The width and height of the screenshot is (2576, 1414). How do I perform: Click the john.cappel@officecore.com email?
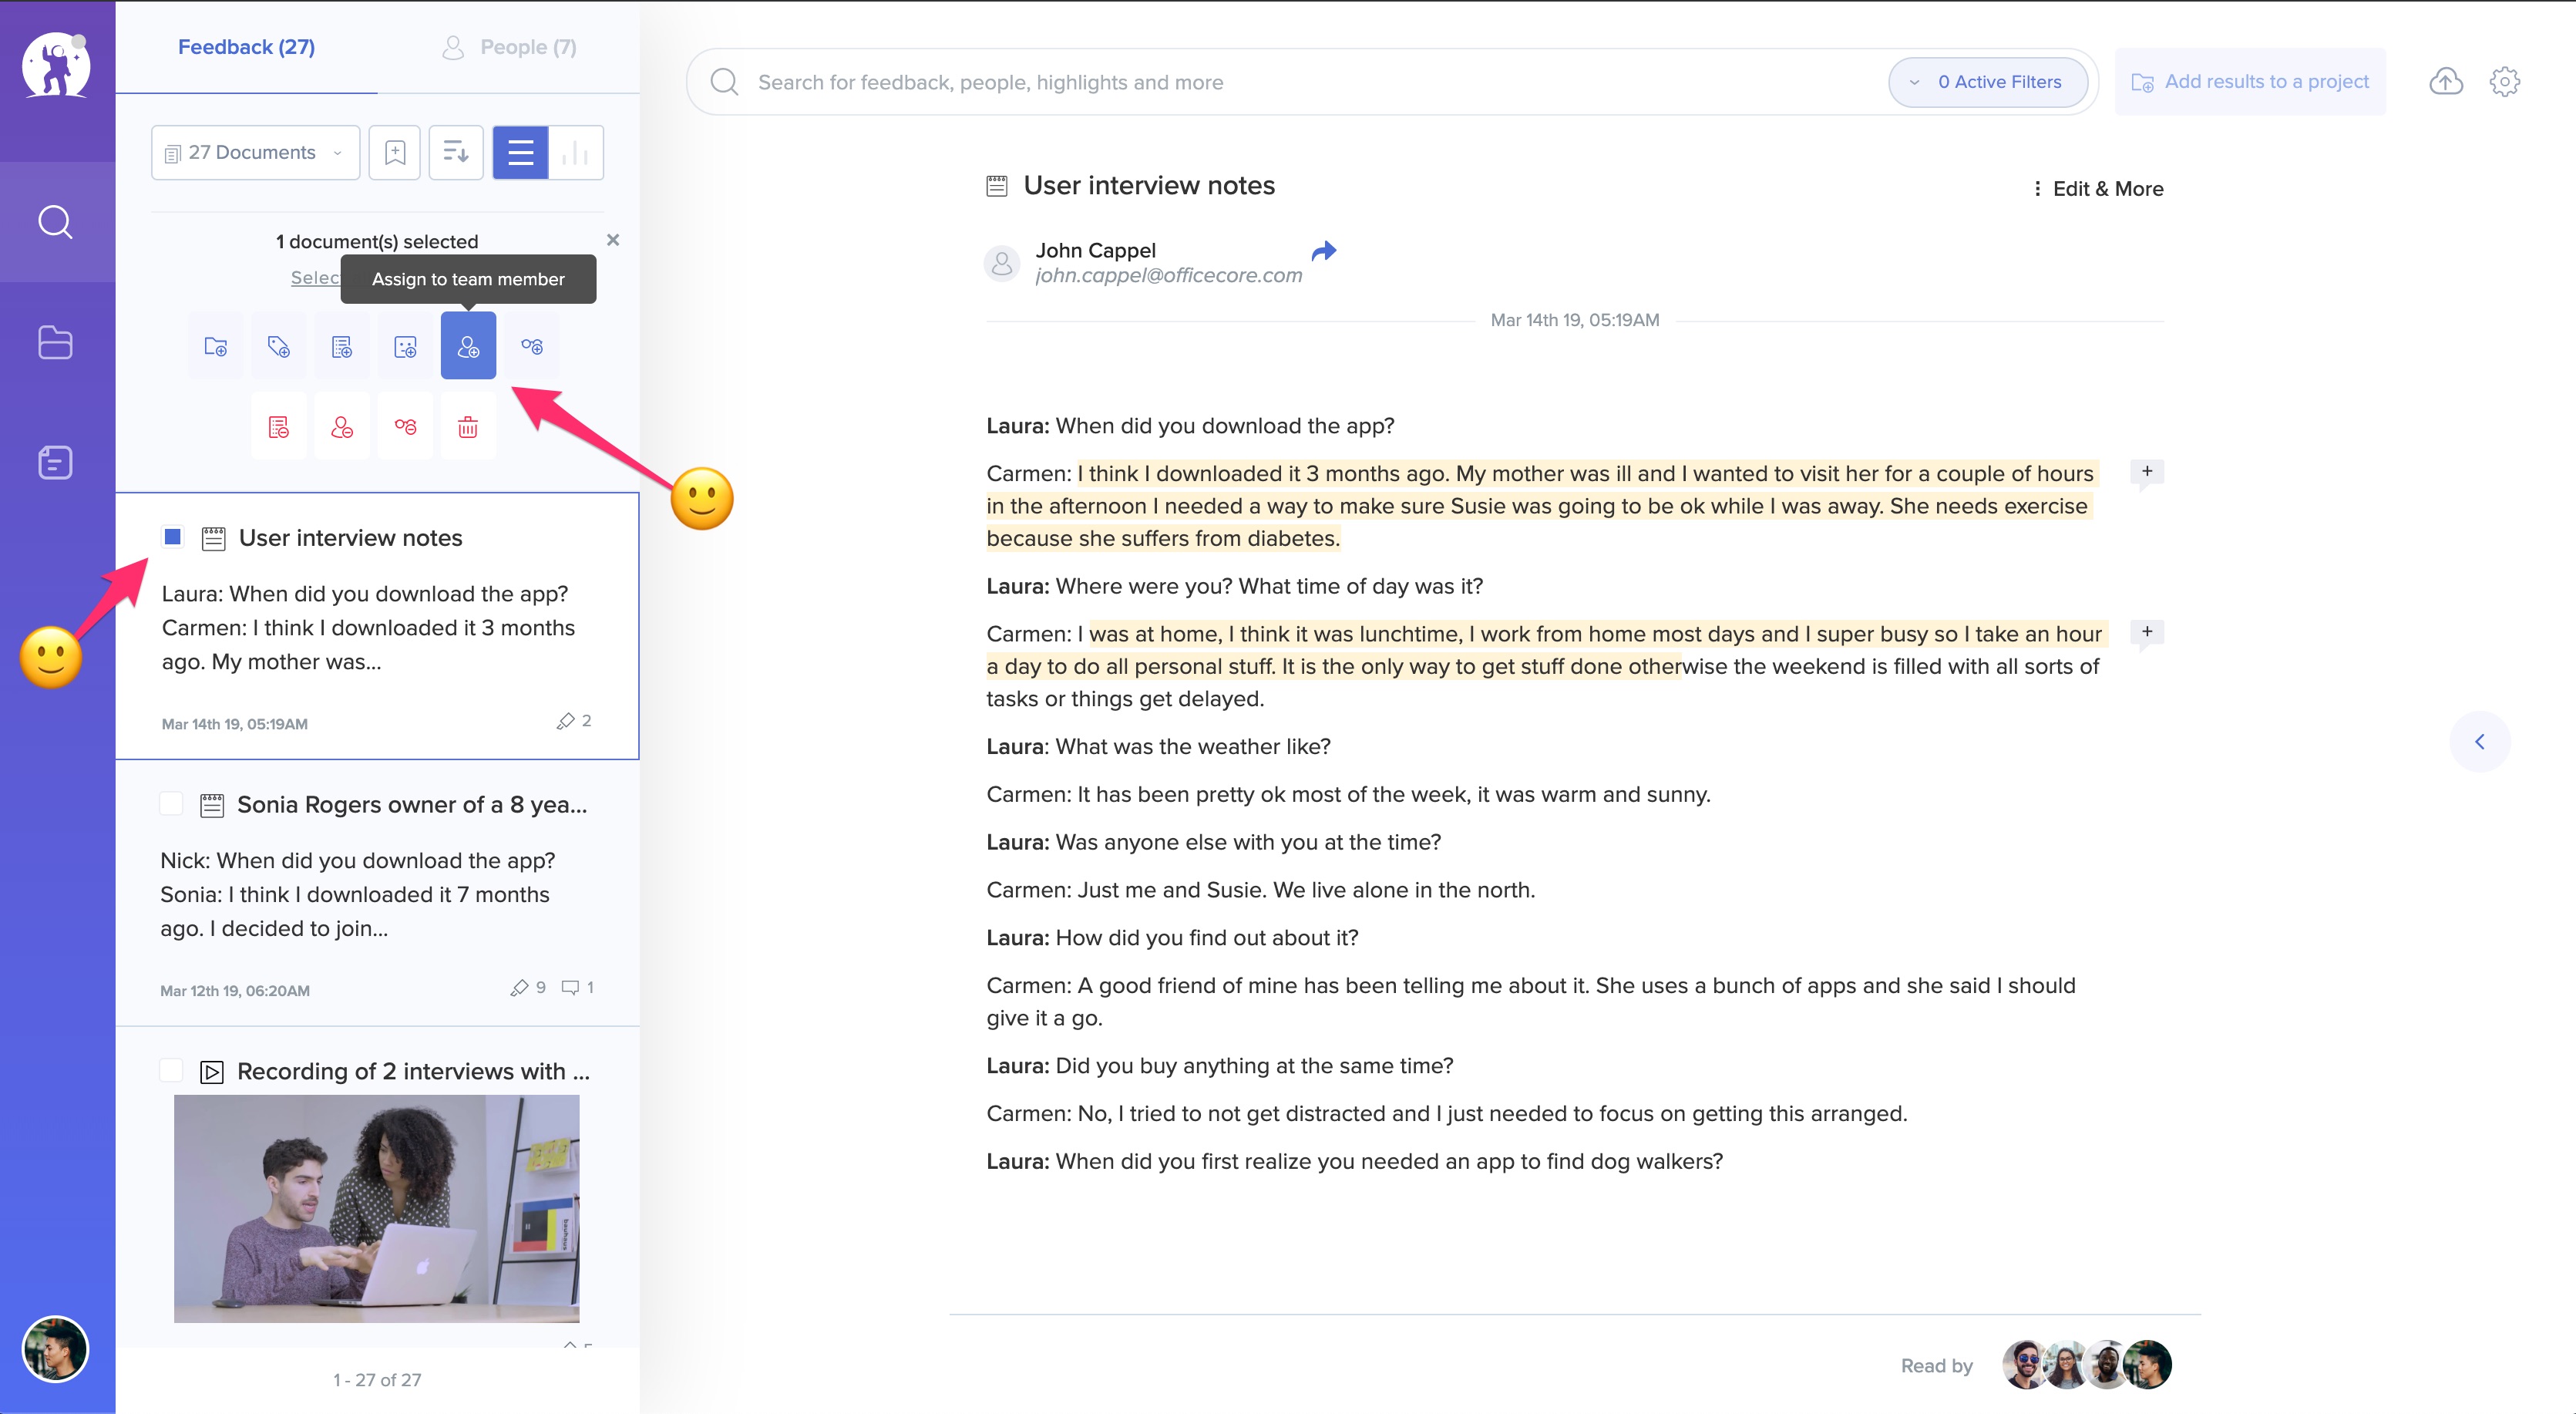pyautogui.click(x=1169, y=275)
